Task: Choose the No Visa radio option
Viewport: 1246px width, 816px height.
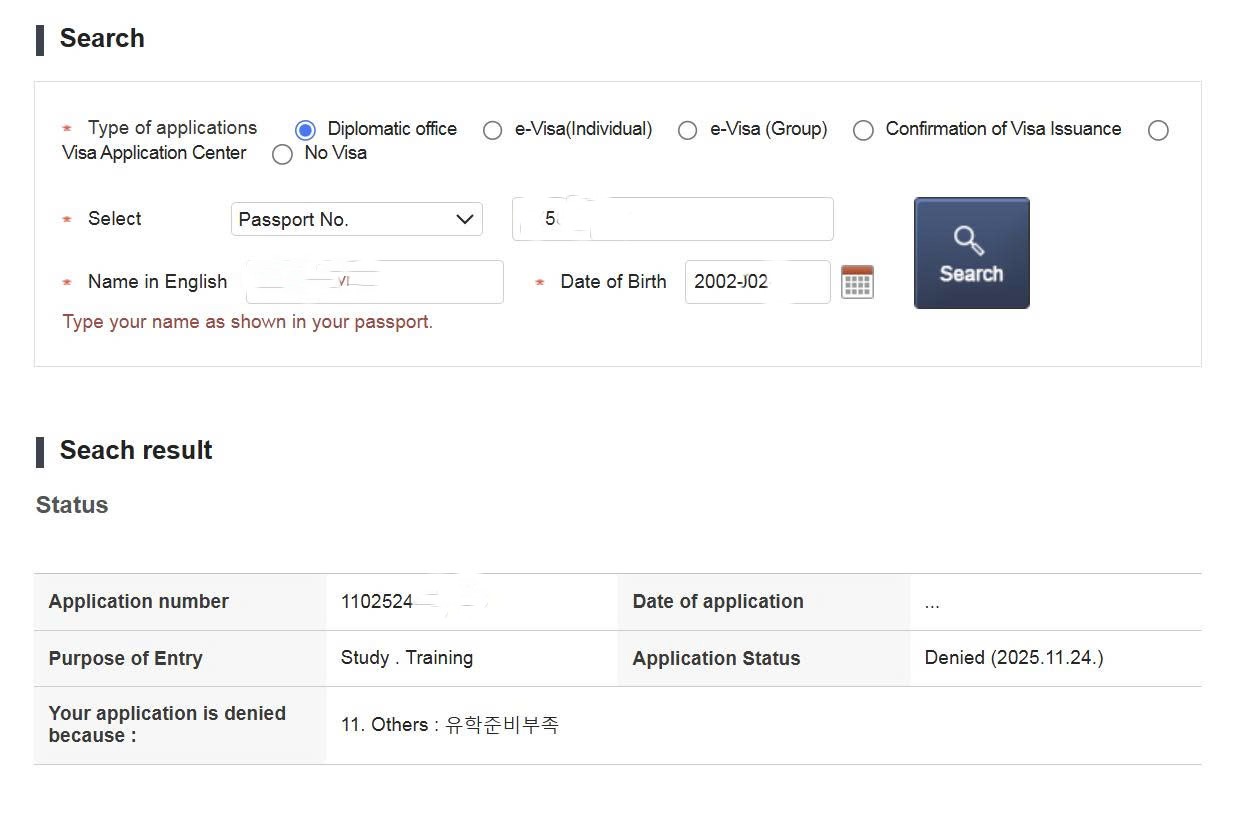Action: click(282, 154)
